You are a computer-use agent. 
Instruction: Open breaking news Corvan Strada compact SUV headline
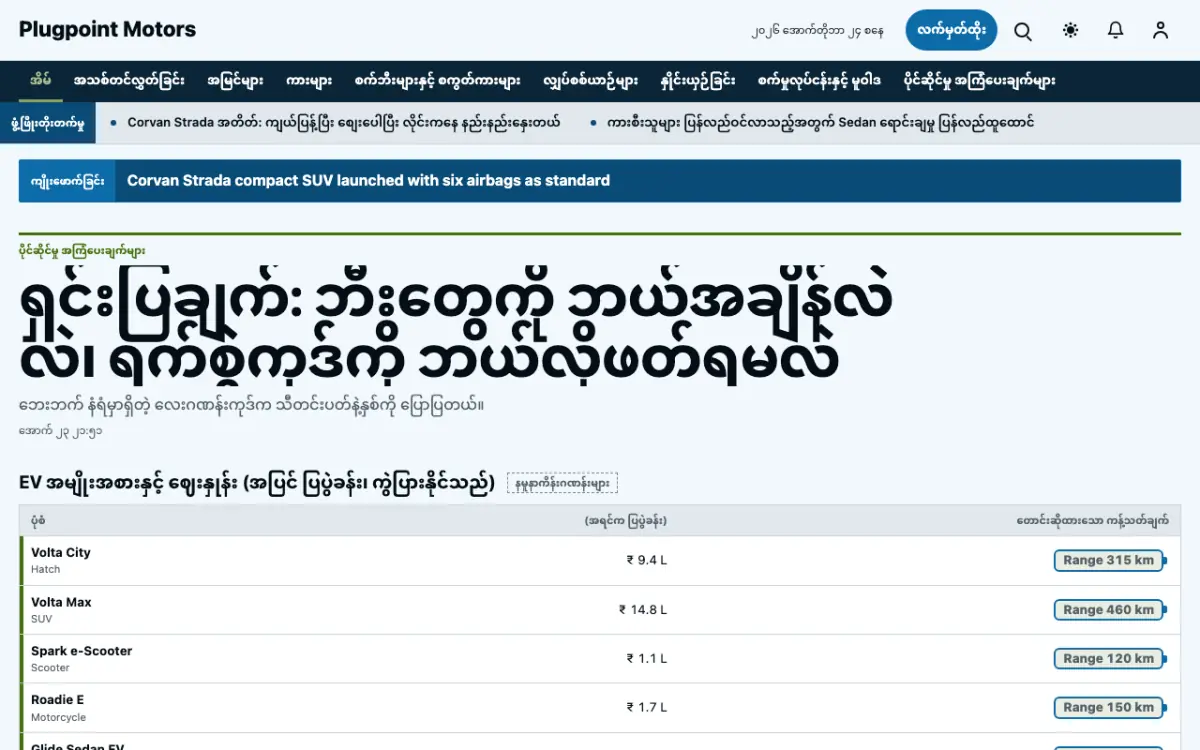click(368, 181)
